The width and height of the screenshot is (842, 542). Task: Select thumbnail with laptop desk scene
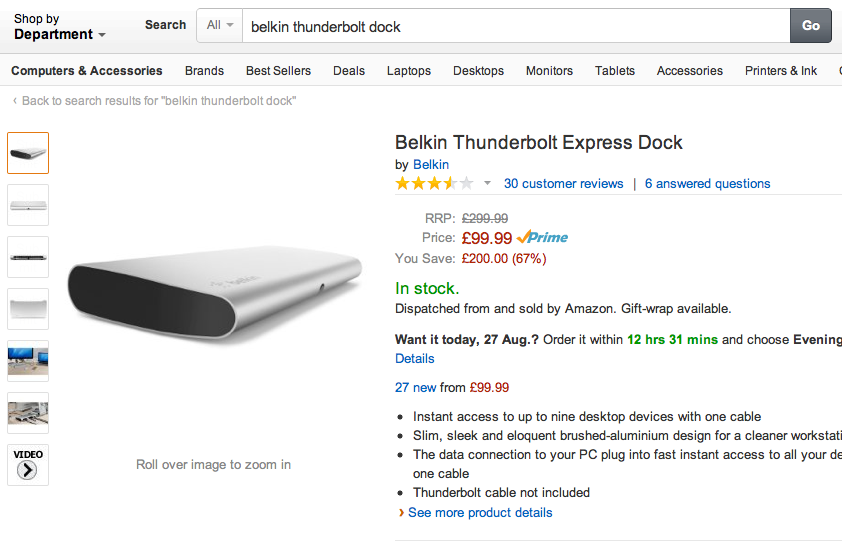pyautogui.click(x=28, y=413)
